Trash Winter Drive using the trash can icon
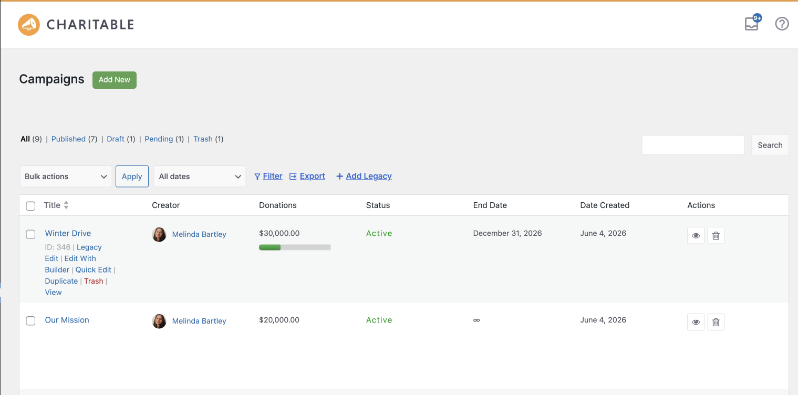The image size is (798, 395). coord(716,236)
